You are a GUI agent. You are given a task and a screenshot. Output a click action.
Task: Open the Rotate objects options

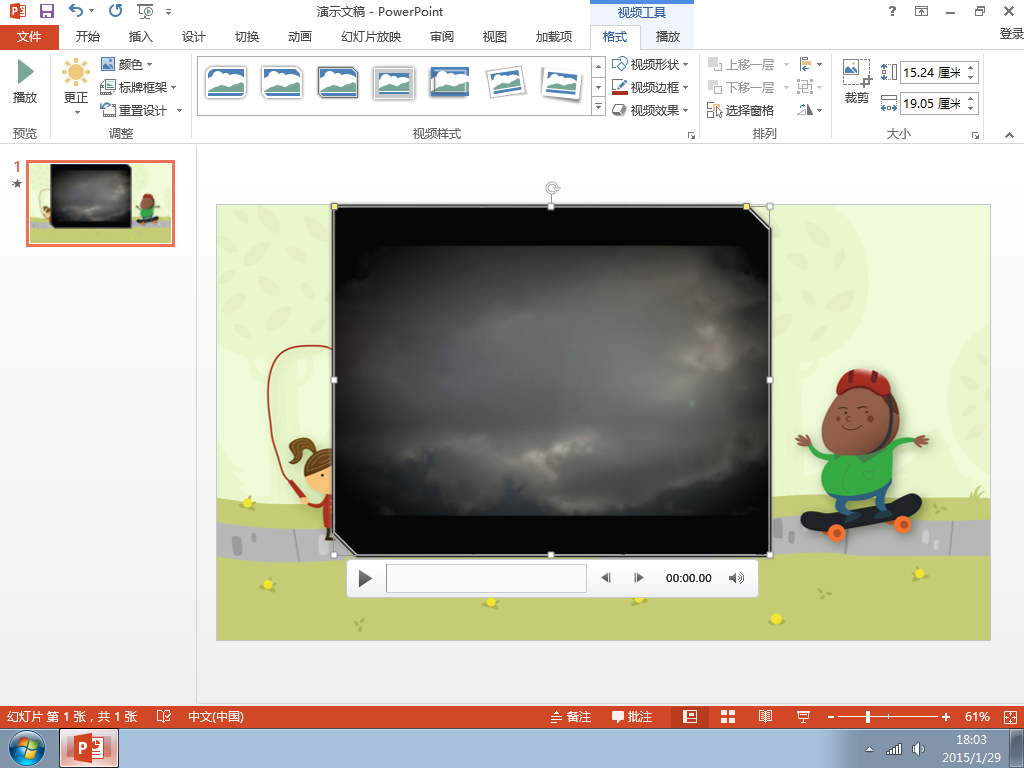[810, 110]
